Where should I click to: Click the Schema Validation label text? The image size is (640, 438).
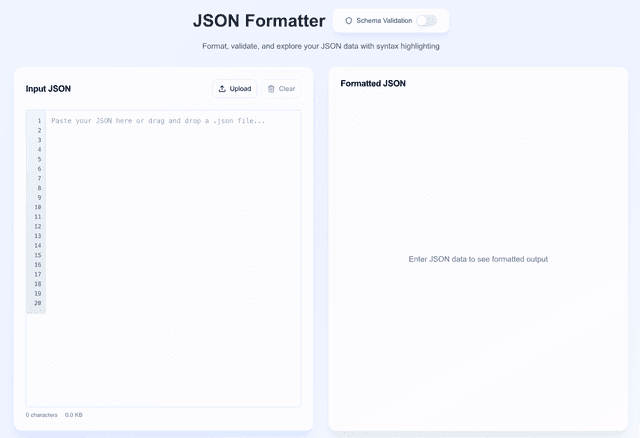384,20
